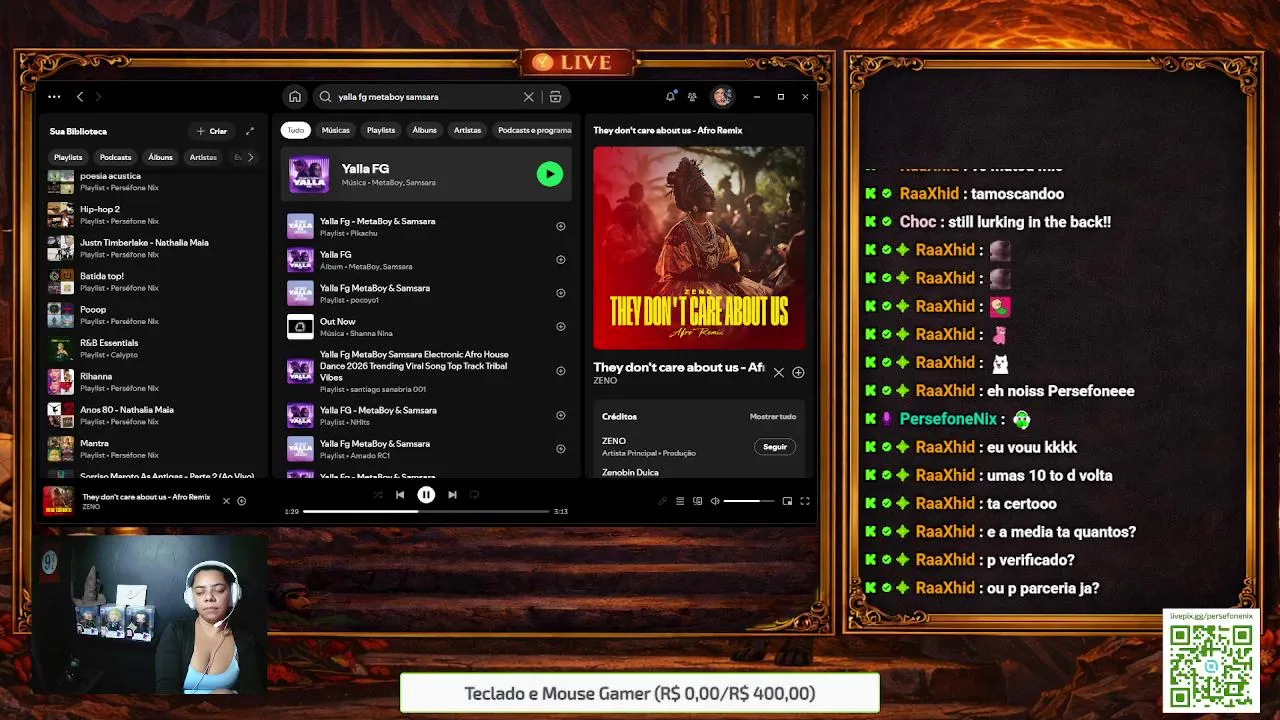Filter search results by Playlists
Viewport: 1280px width, 720px height.
[381, 130]
